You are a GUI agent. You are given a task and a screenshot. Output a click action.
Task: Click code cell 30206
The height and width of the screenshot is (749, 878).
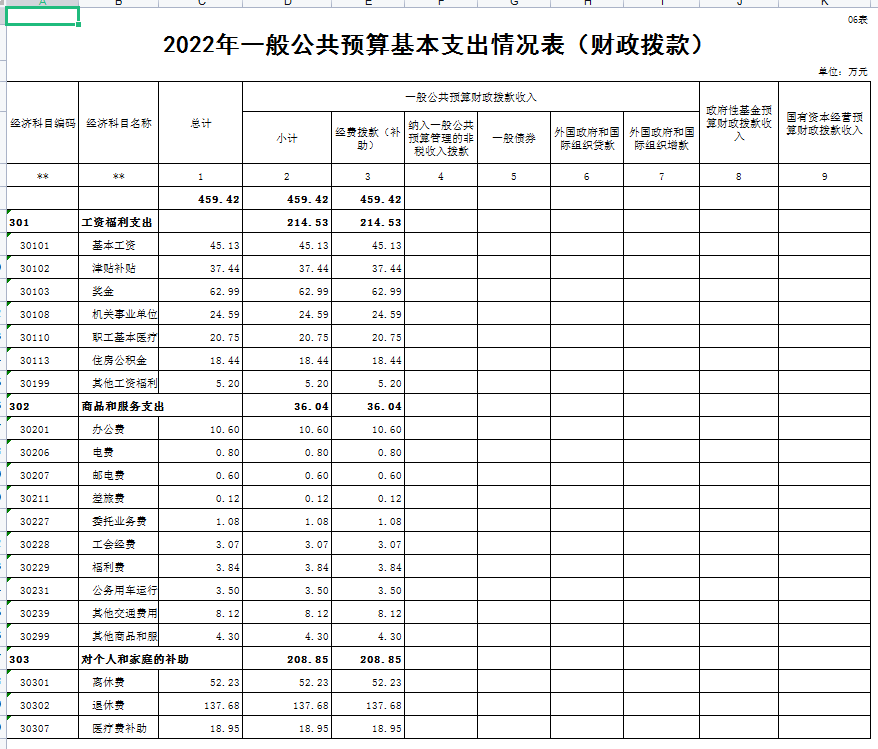click(43, 452)
